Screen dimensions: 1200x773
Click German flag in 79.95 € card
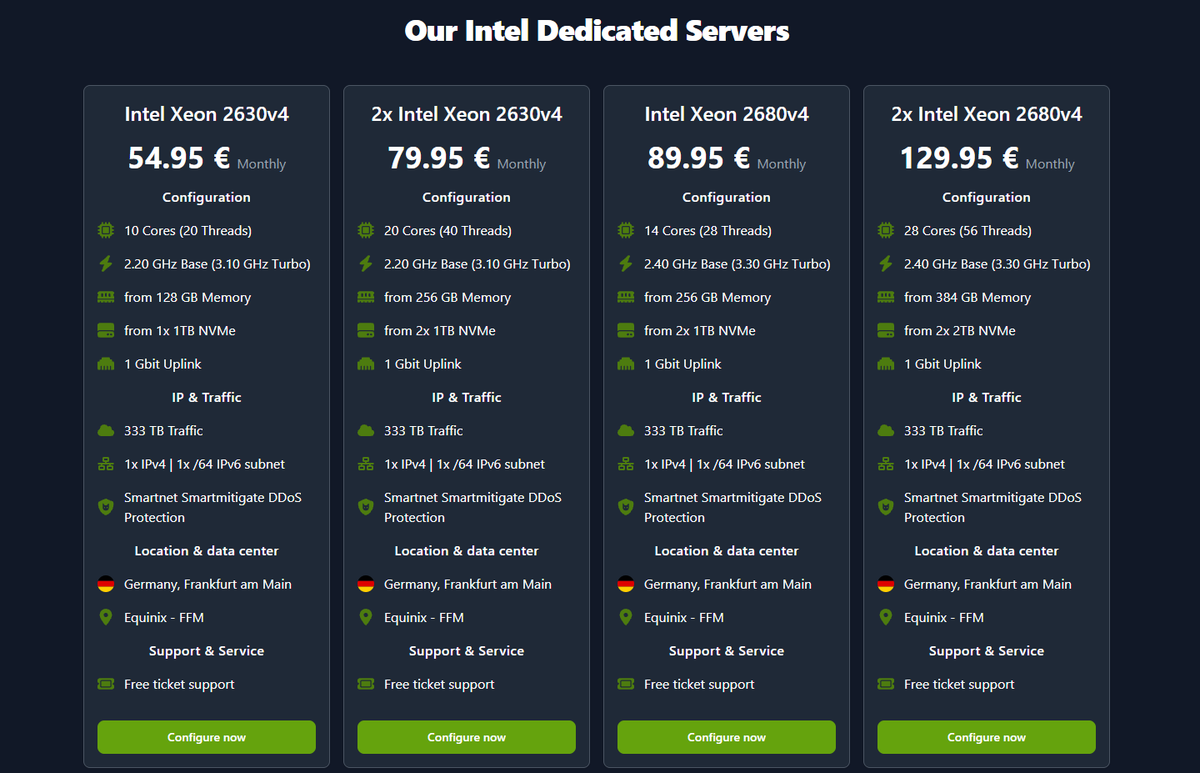click(x=365, y=584)
